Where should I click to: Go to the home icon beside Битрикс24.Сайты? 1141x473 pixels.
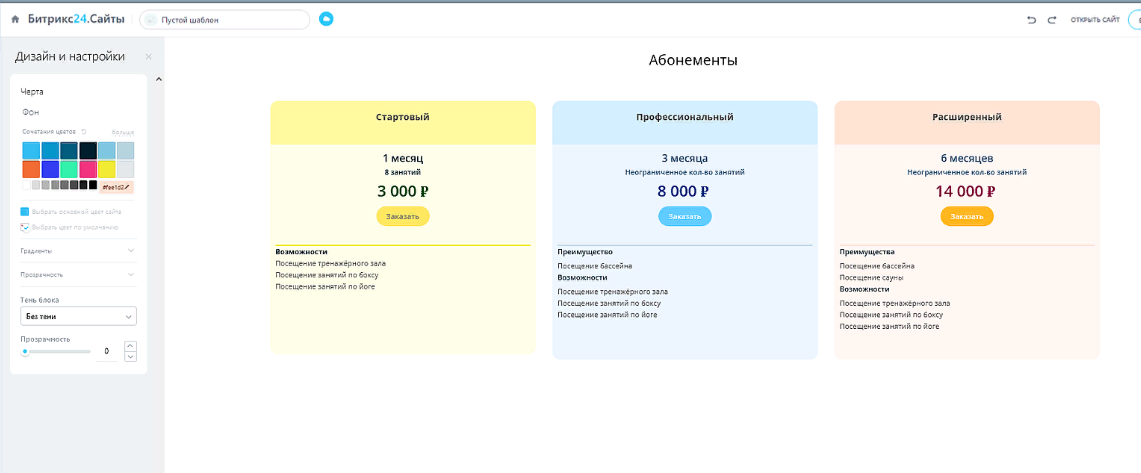point(15,20)
